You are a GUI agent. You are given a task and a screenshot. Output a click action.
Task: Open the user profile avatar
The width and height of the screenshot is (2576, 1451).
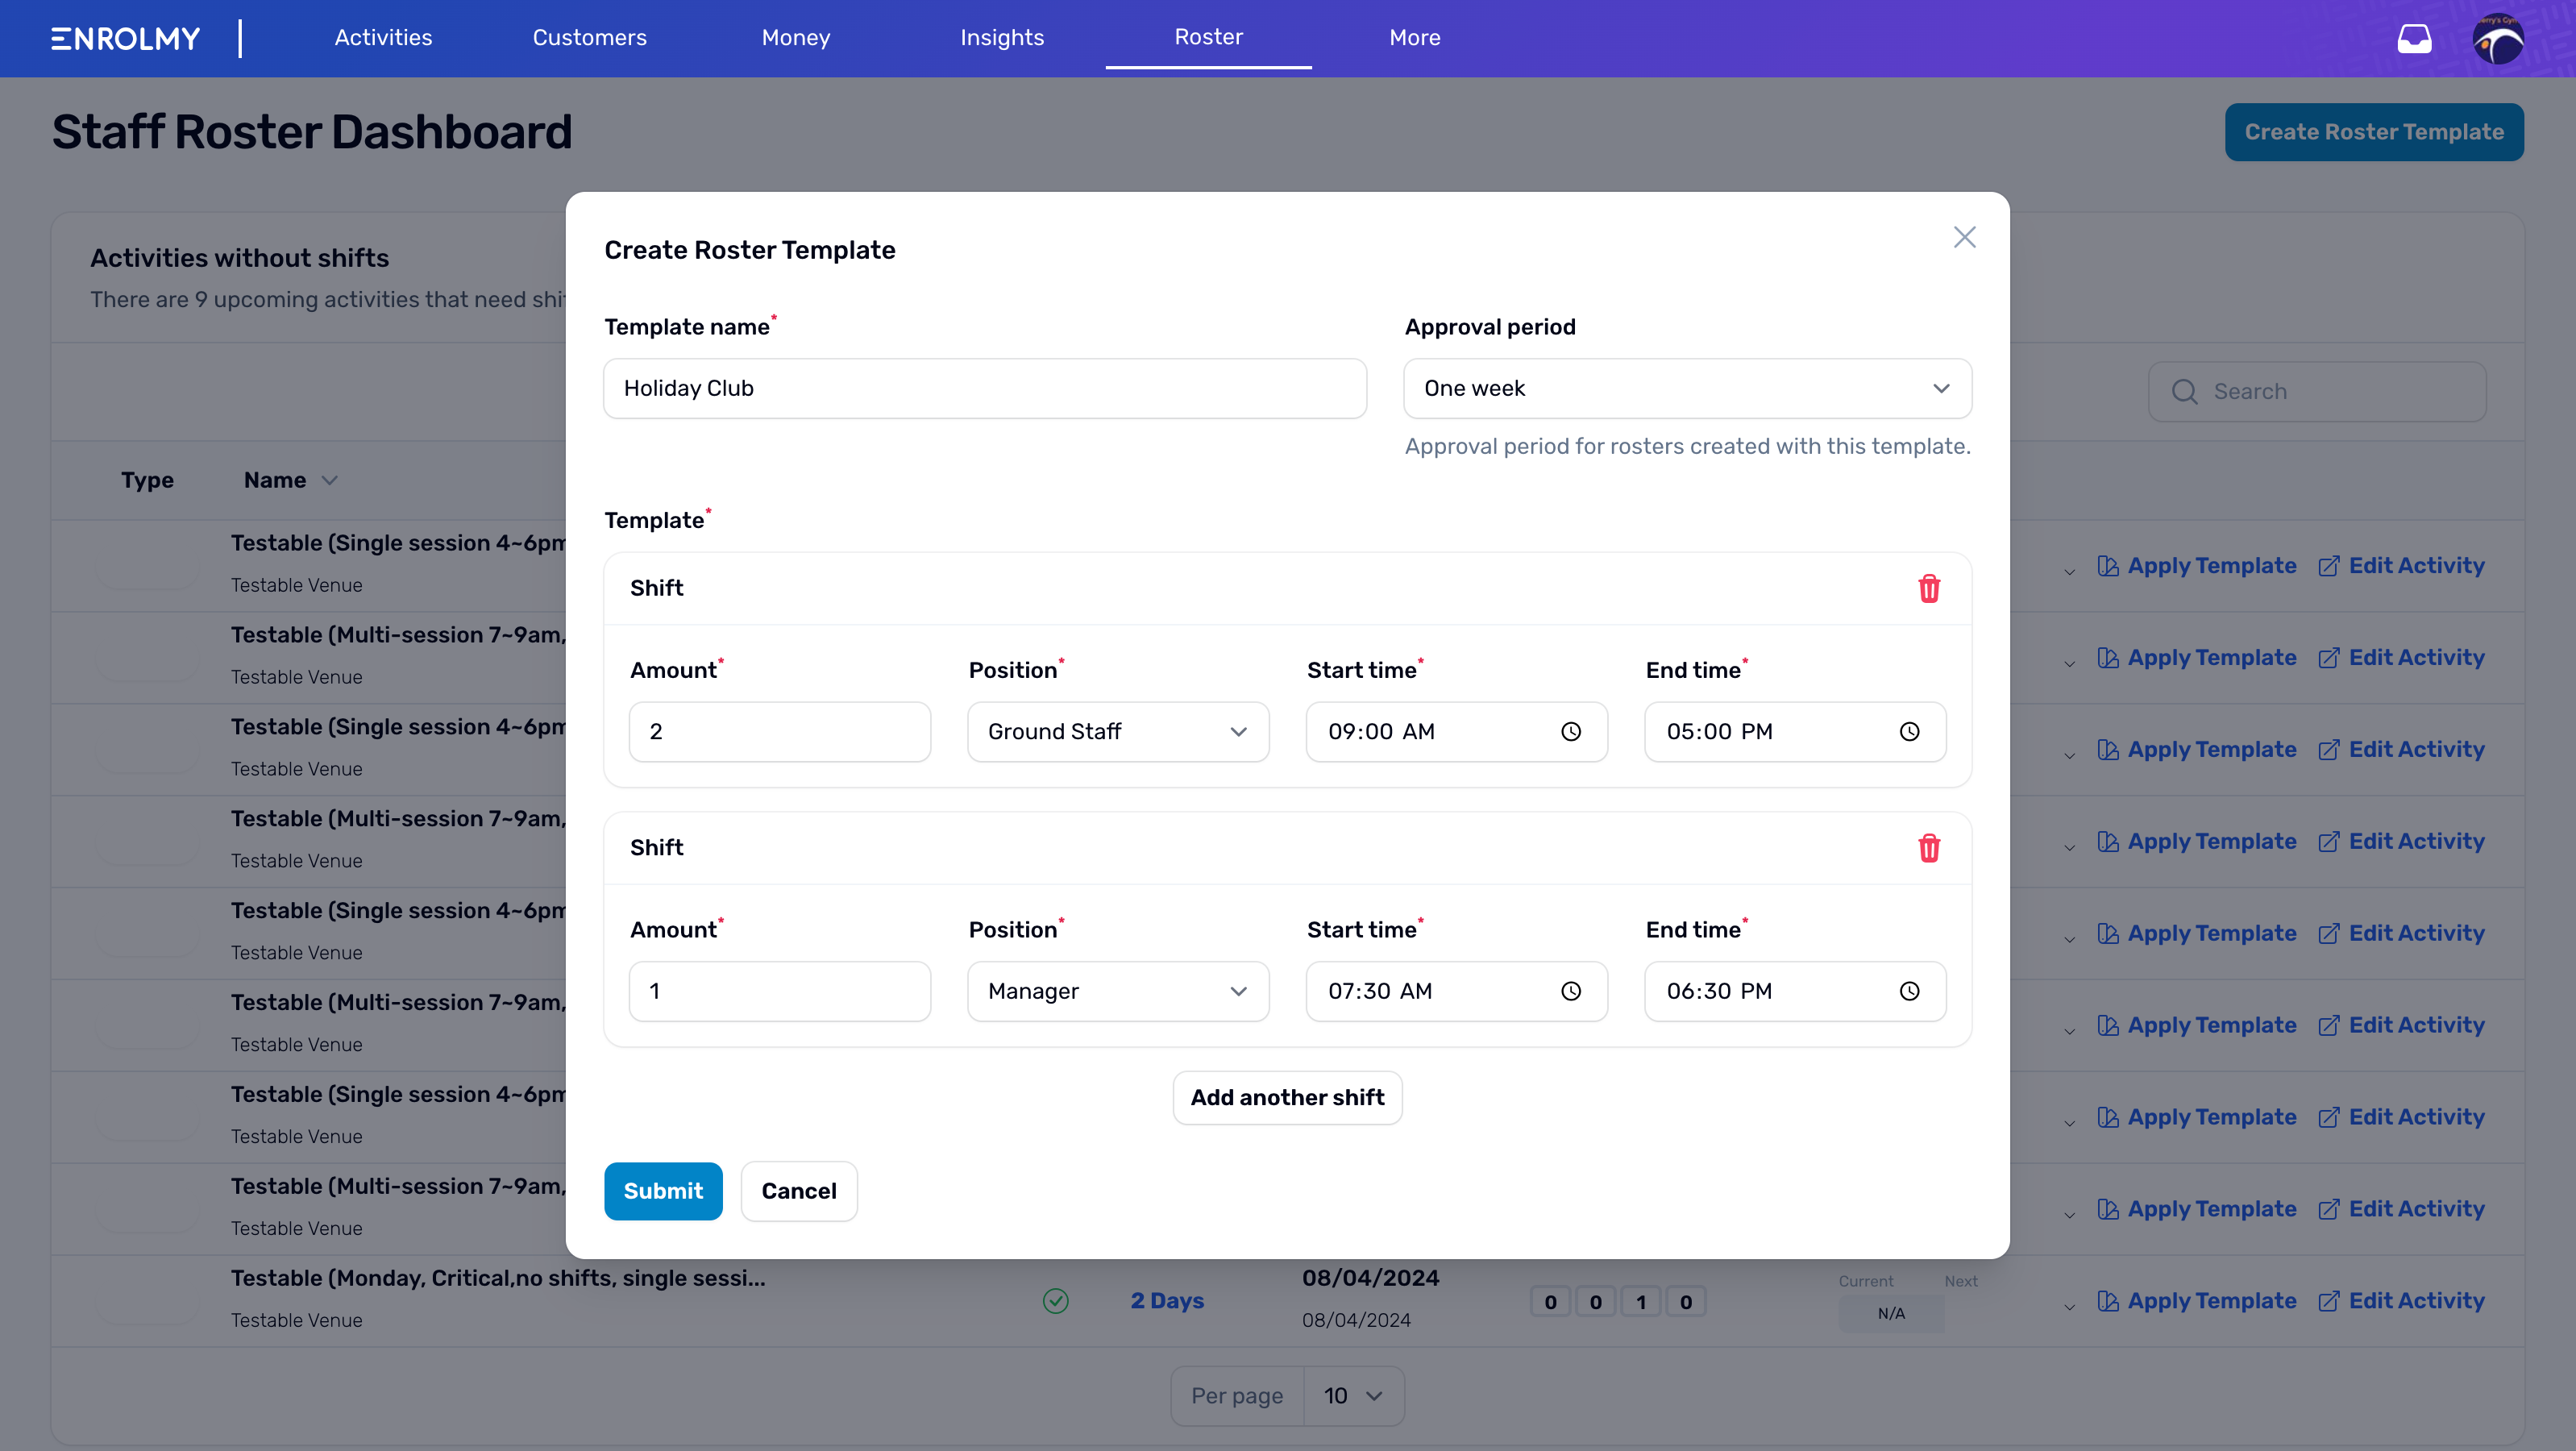click(x=2497, y=39)
